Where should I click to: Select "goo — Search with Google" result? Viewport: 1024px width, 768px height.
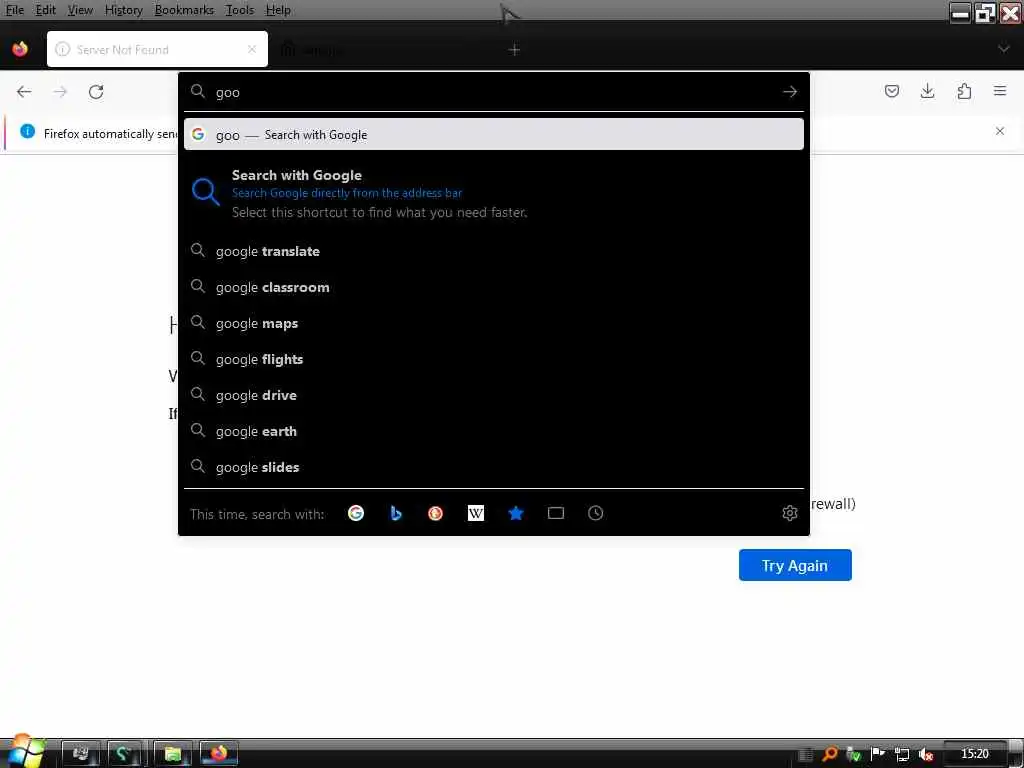click(494, 135)
